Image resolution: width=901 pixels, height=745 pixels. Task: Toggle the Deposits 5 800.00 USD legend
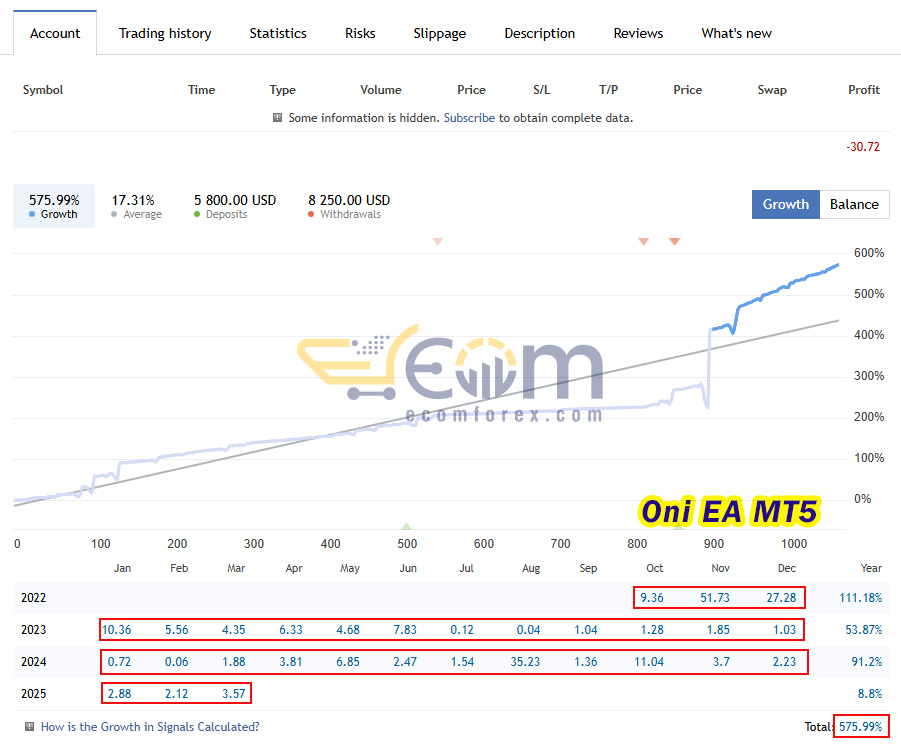click(x=234, y=206)
